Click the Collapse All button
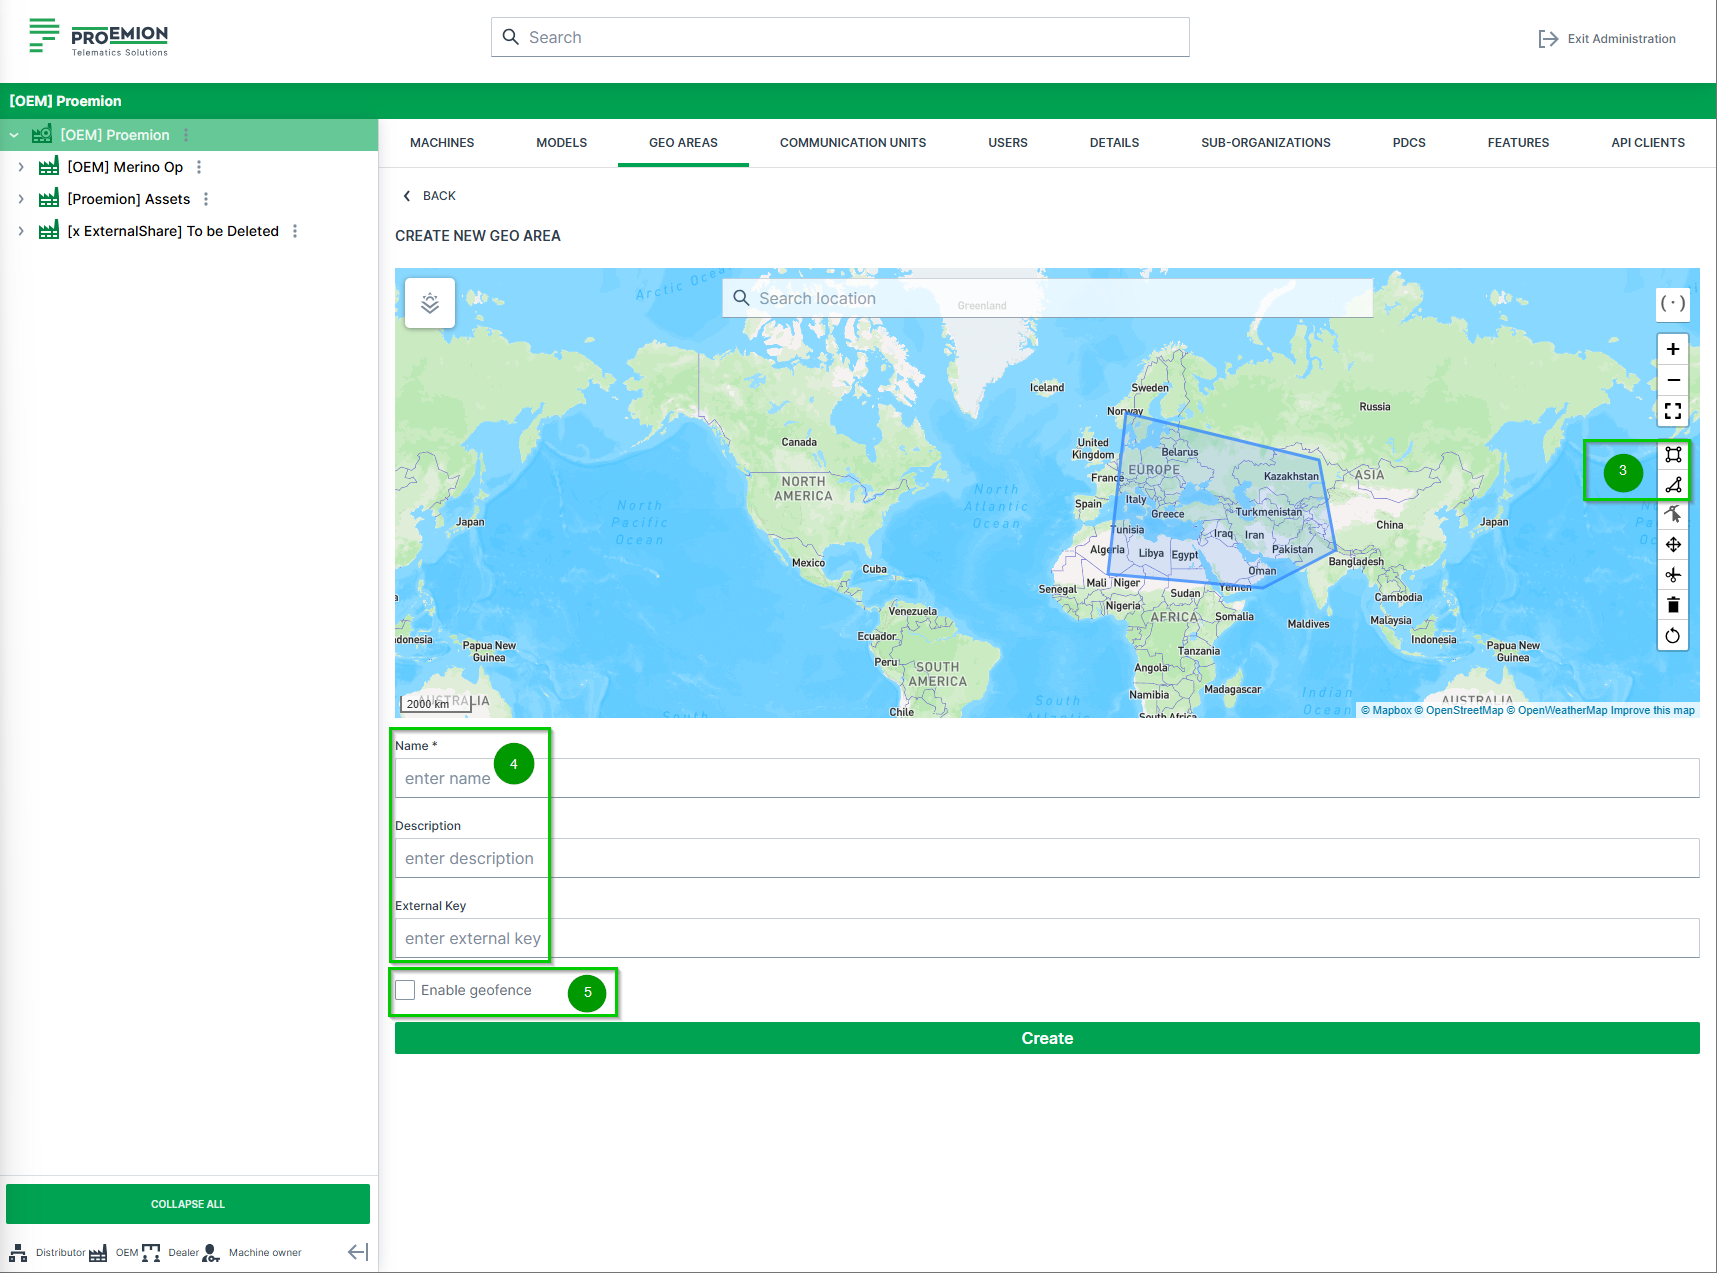 click(188, 1204)
